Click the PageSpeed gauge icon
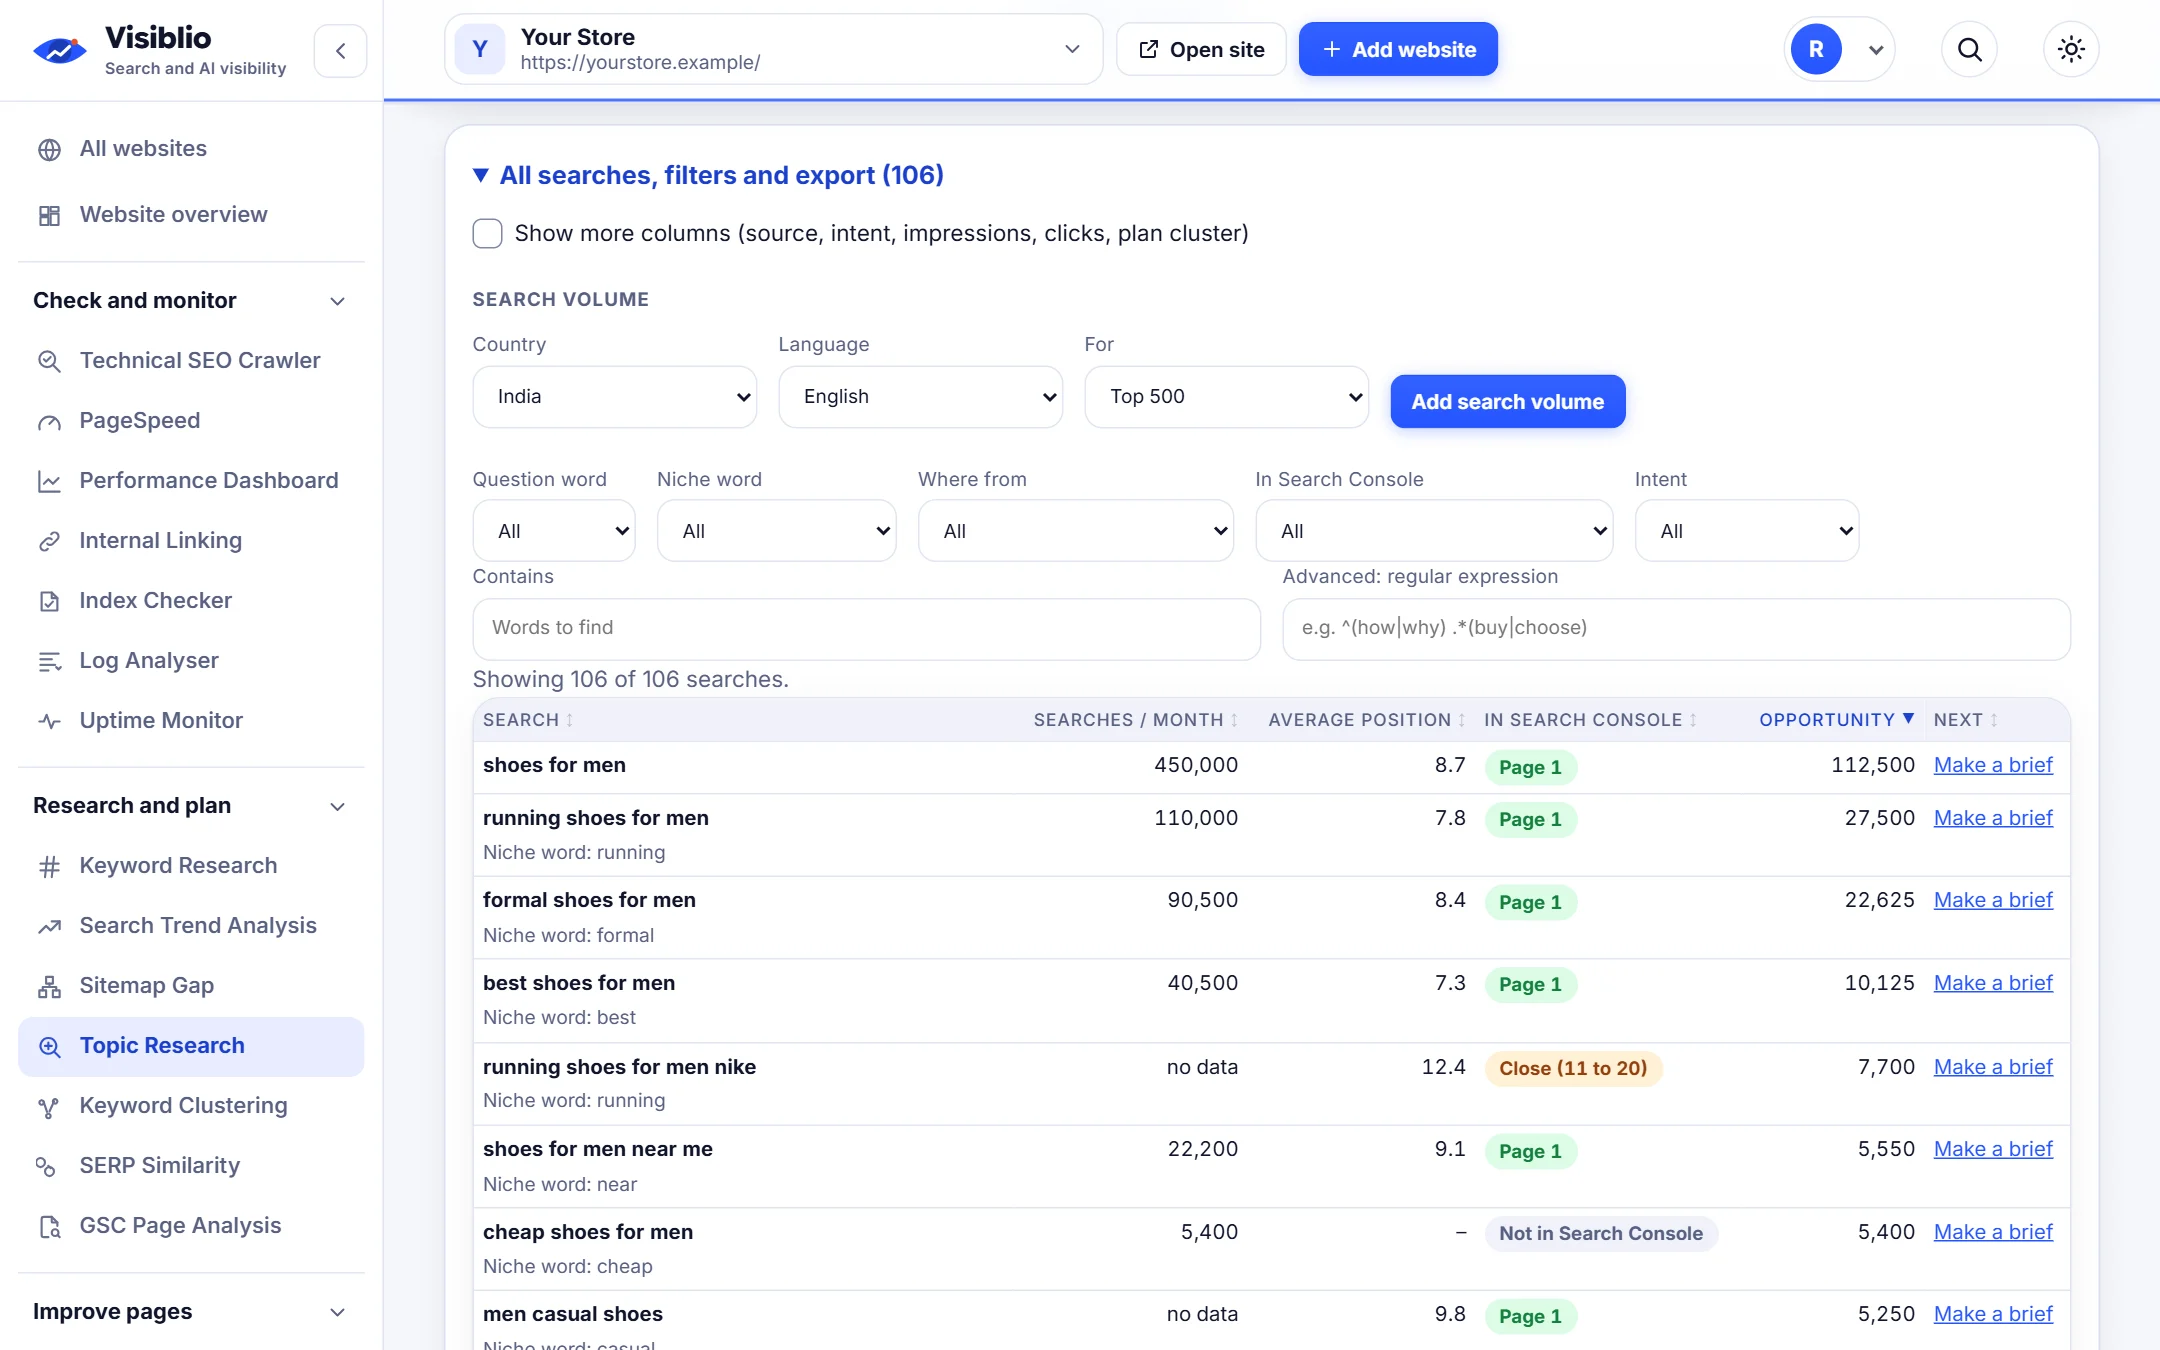The height and width of the screenshot is (1350, 2160). (x=49, y=421)
